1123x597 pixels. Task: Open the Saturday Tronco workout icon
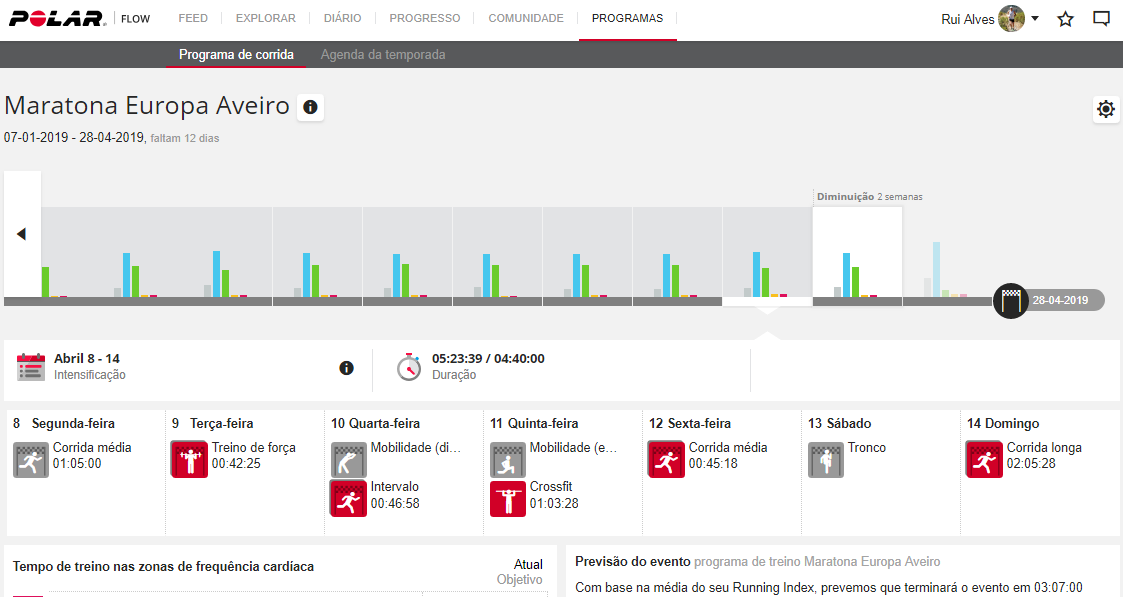825,459
